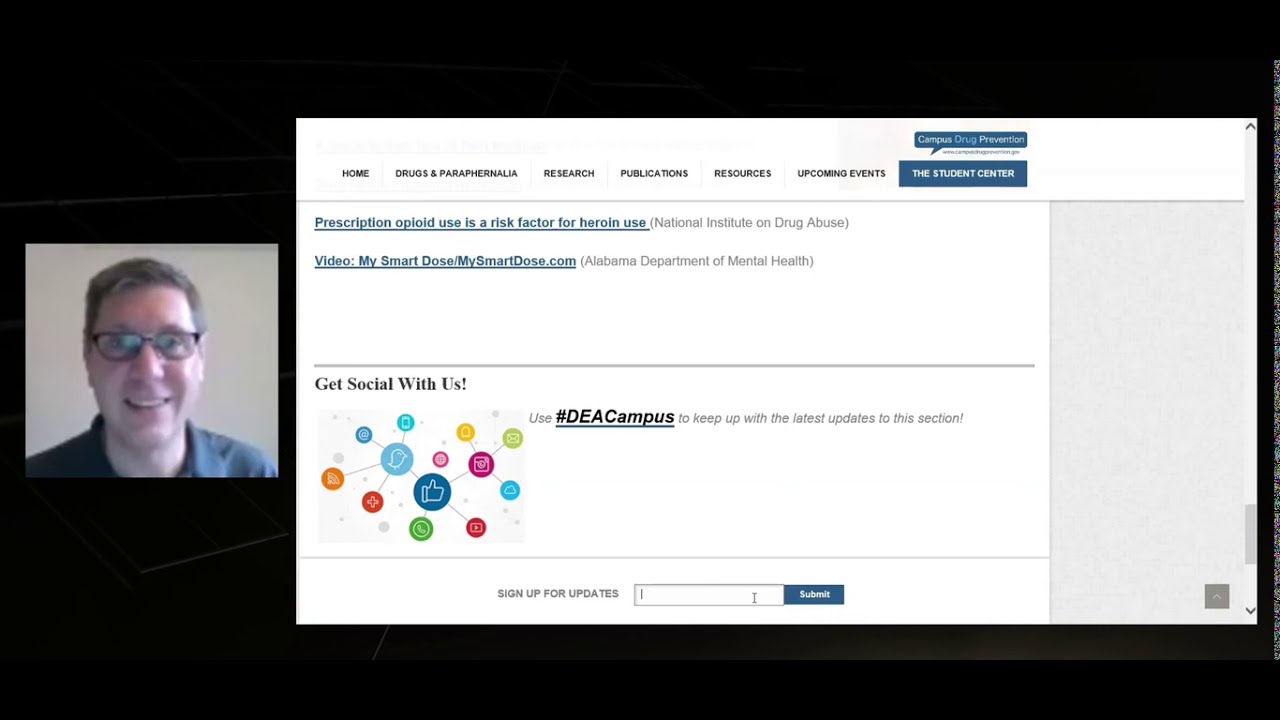This screenshot has width=1280, height=720.
Task: Click the green phone icon in graphic
Action: point(421,529)
